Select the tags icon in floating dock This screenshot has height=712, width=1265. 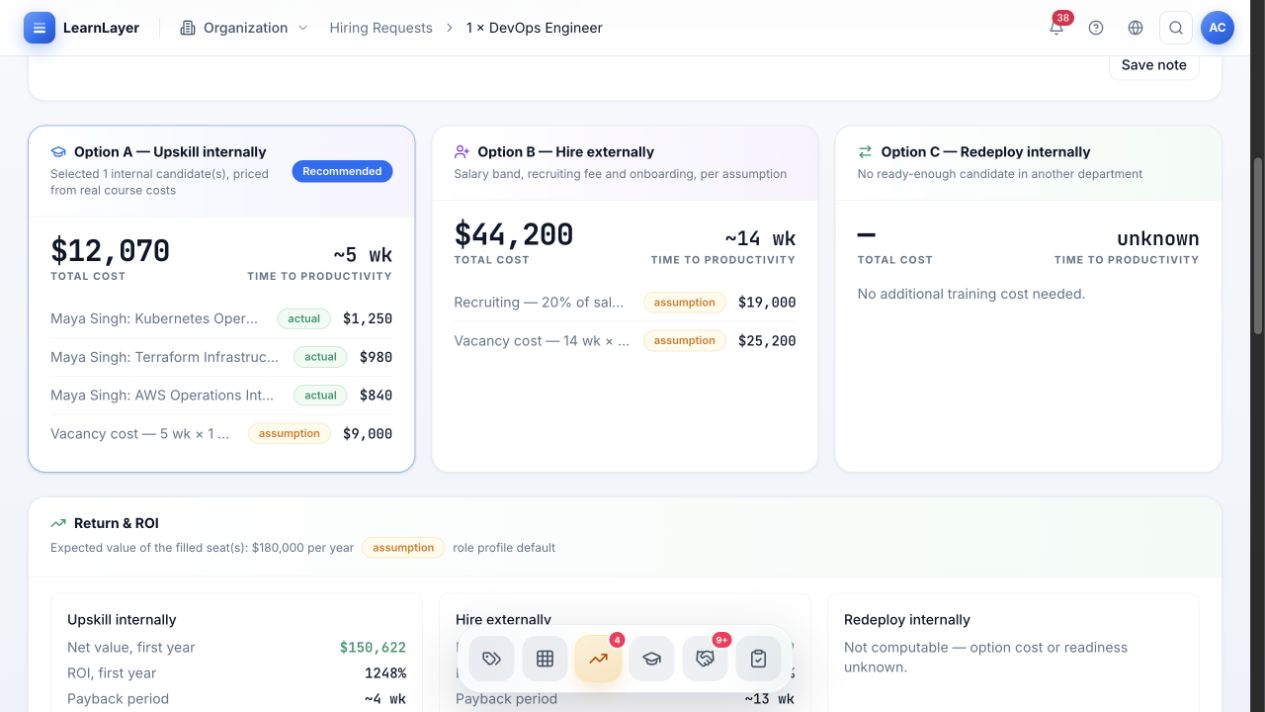[x=491, y=659]
